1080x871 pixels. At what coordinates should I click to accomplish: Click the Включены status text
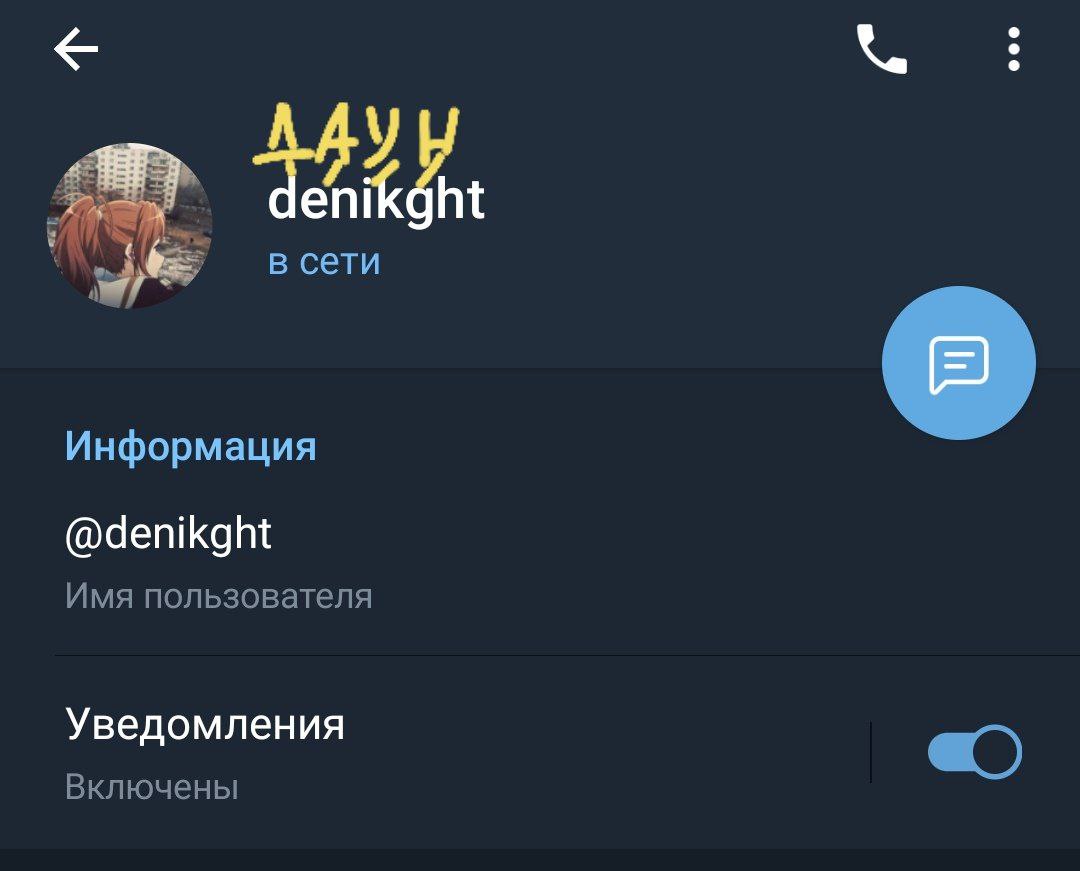pos(152,788)
